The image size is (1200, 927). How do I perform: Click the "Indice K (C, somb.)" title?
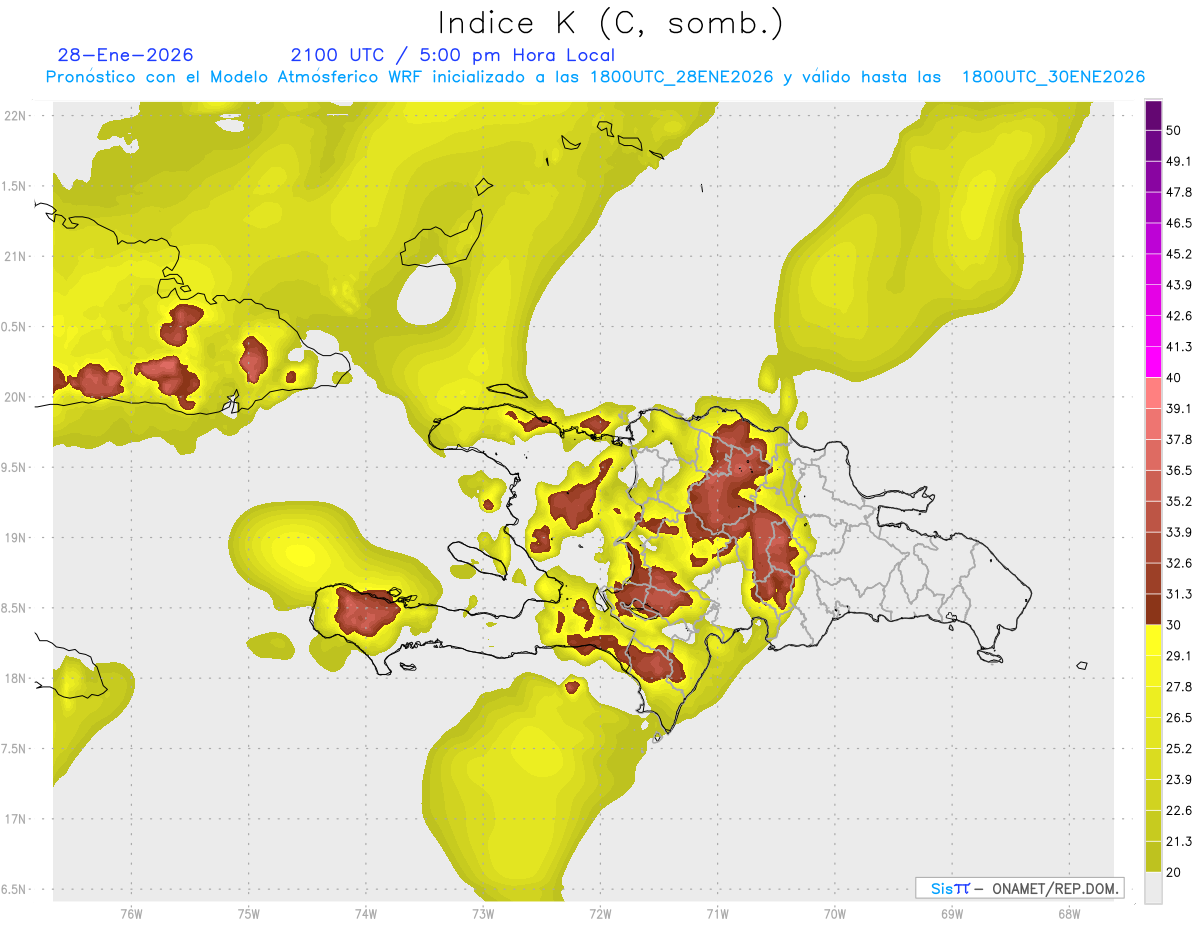click(x=610, y=23)
